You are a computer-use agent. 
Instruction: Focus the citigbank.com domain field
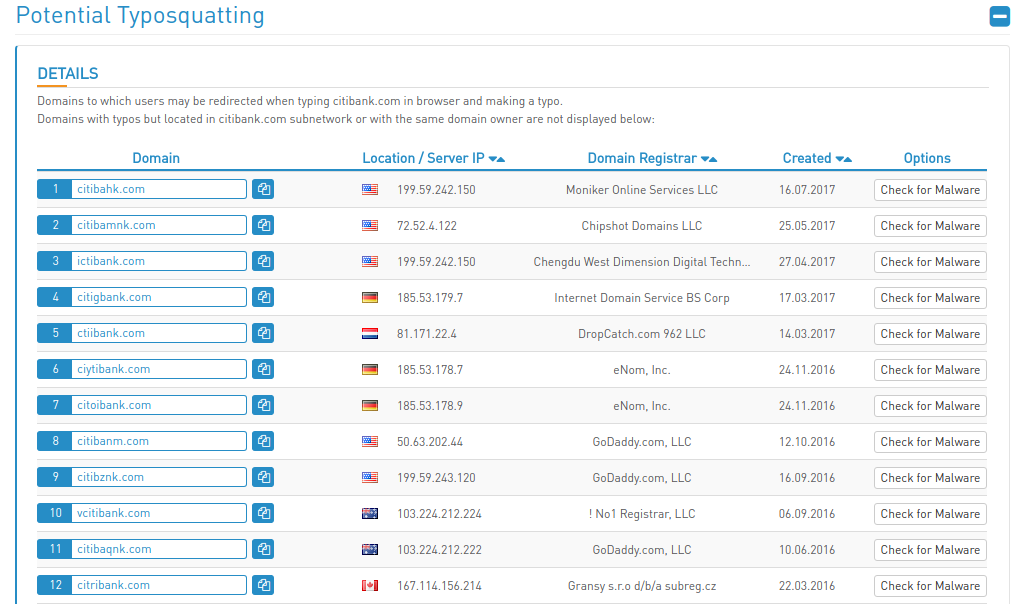(158, 297)
